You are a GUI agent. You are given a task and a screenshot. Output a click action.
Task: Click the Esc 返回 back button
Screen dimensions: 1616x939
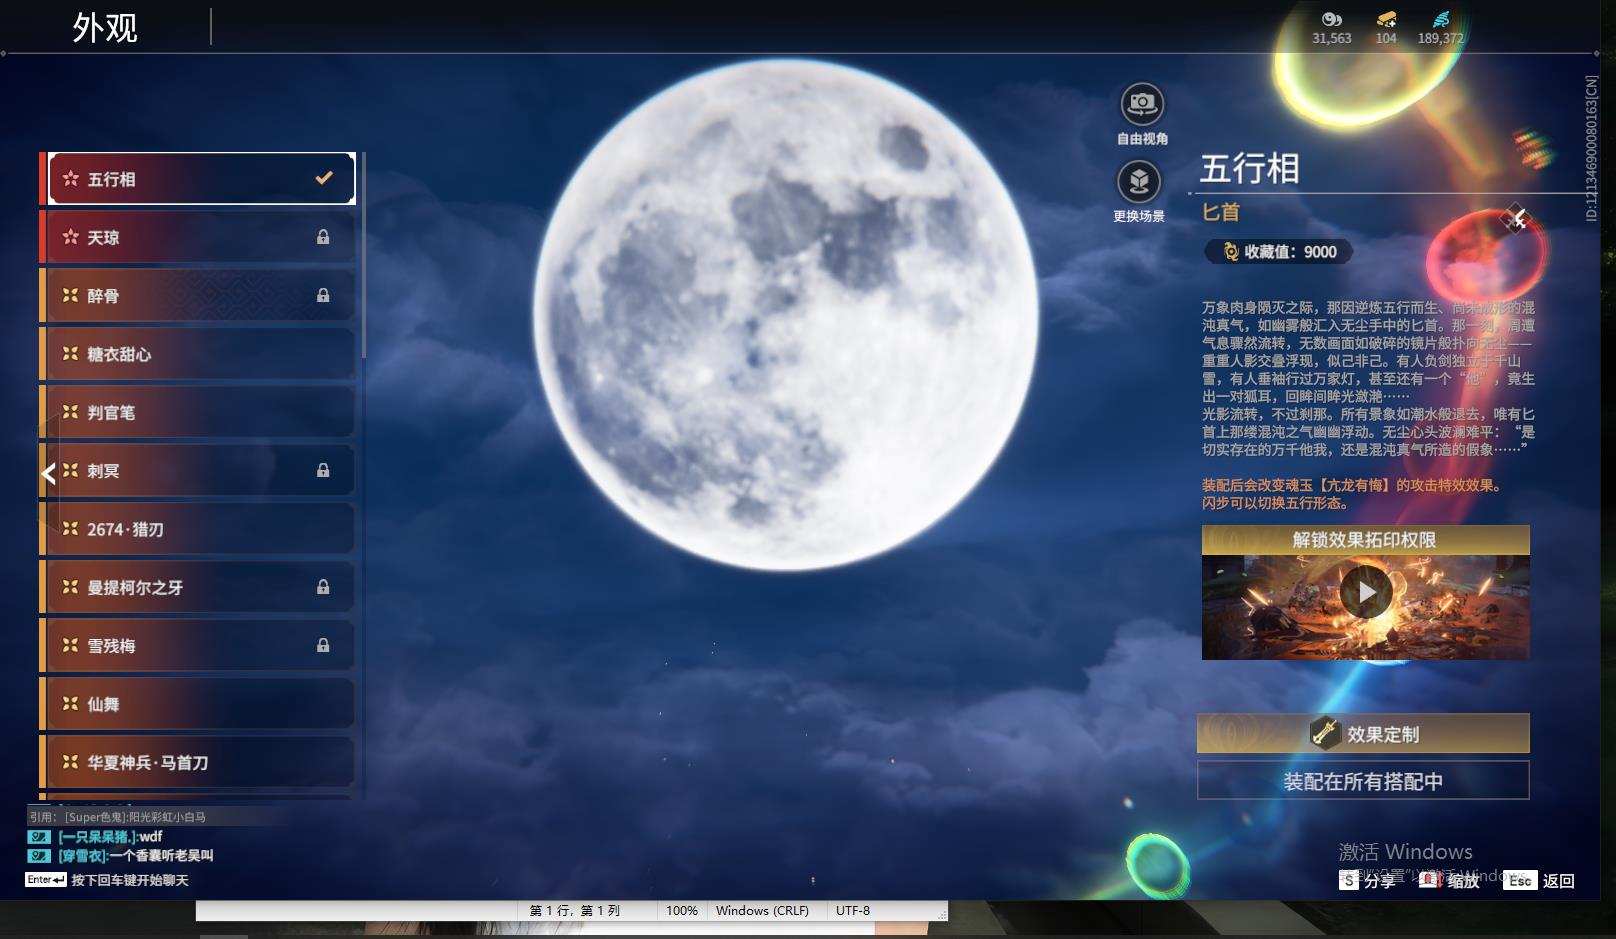[1539, 880]
